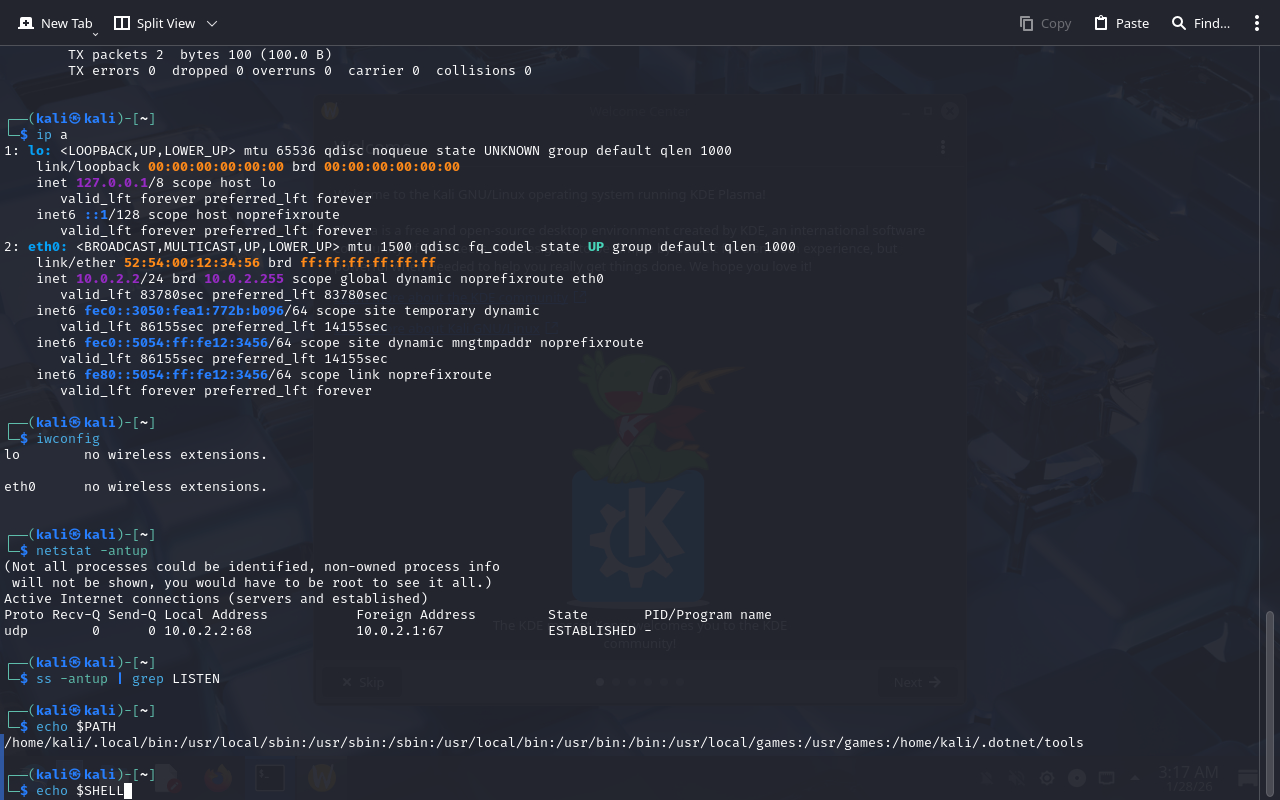
Task: Open a new terminal tab
Action: point(55,23)
